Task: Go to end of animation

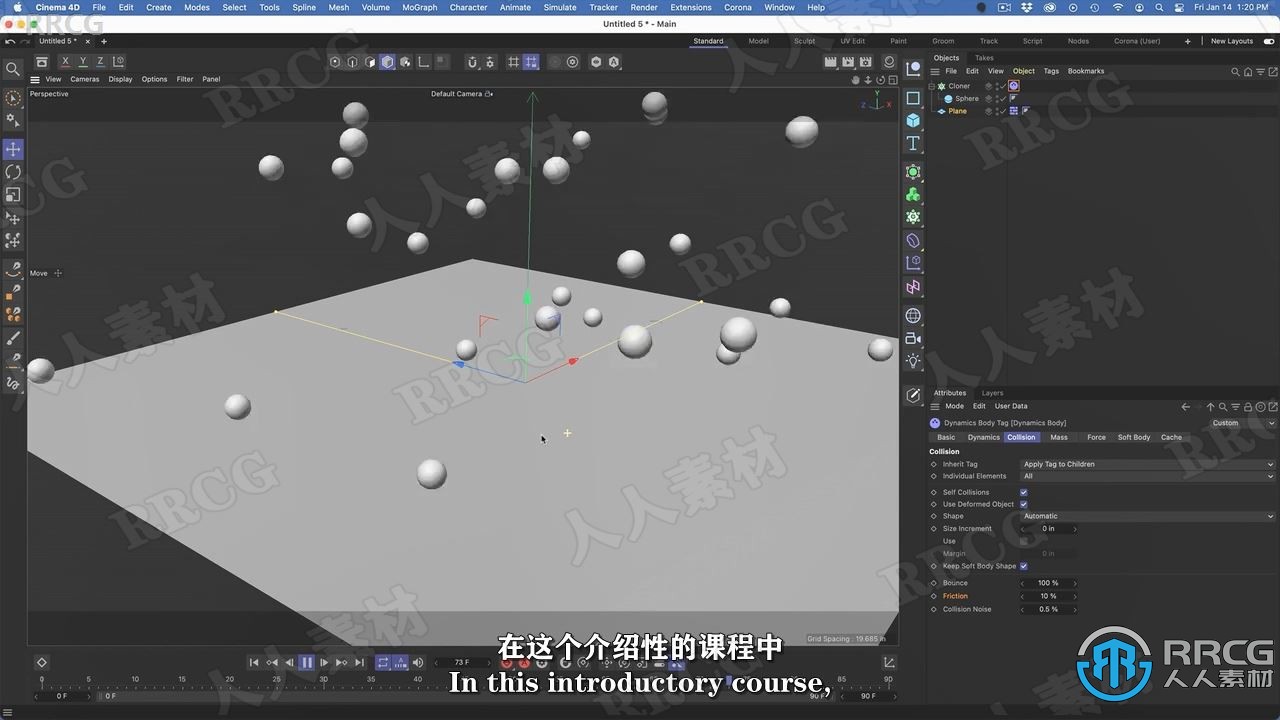Action: [359, 662]
